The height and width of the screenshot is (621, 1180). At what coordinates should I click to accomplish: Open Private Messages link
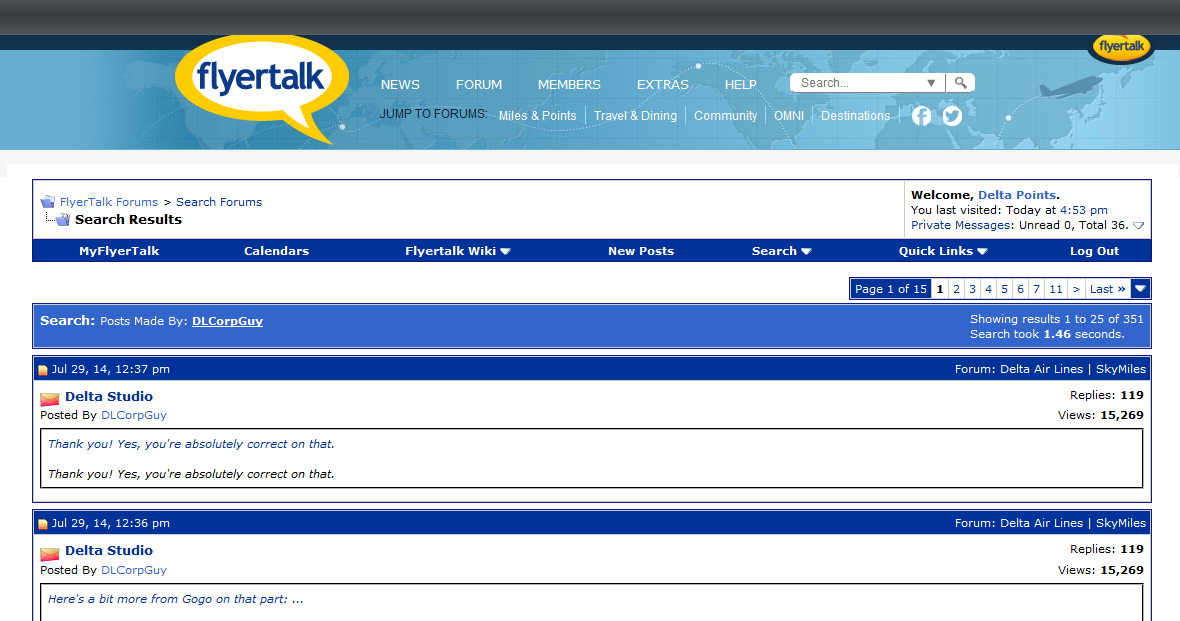pos(961,225)
